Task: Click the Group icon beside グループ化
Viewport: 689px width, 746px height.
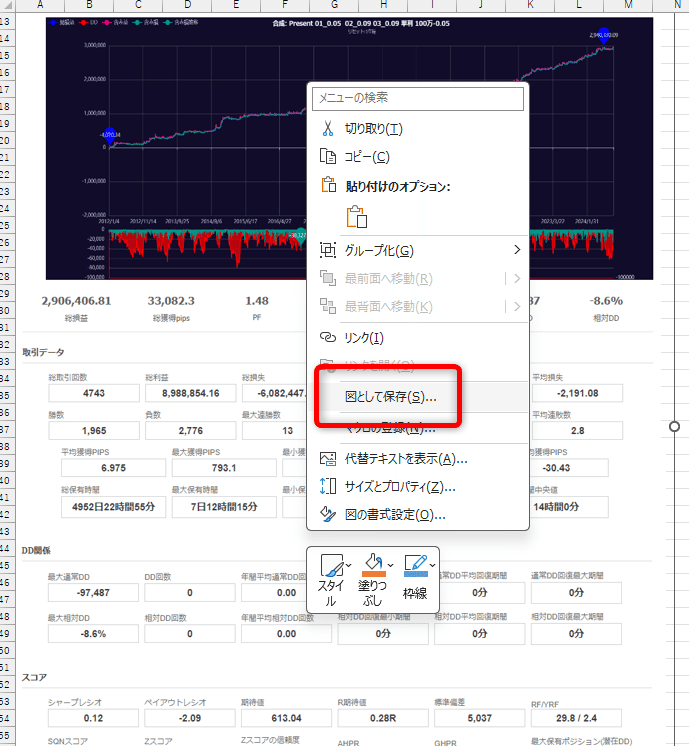Action: pyautogui.click(x=328, y=250)
